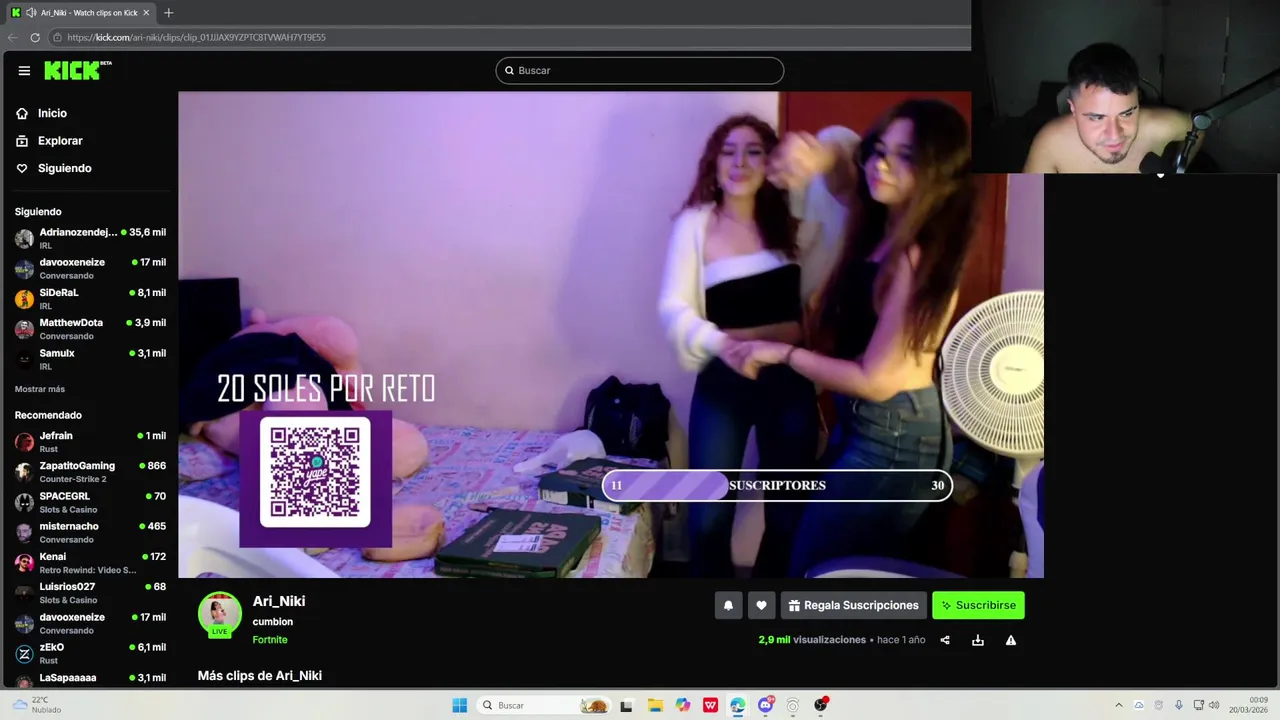Open the davooxeneize channel under Siguiendo

click(x=90, y=268)
